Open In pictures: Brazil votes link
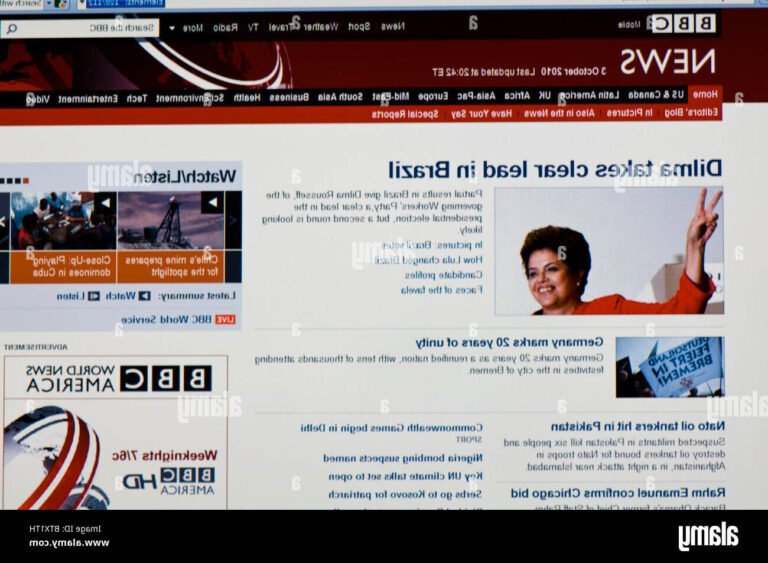This screenshot has height=563, width=768. tap(432, 245)
